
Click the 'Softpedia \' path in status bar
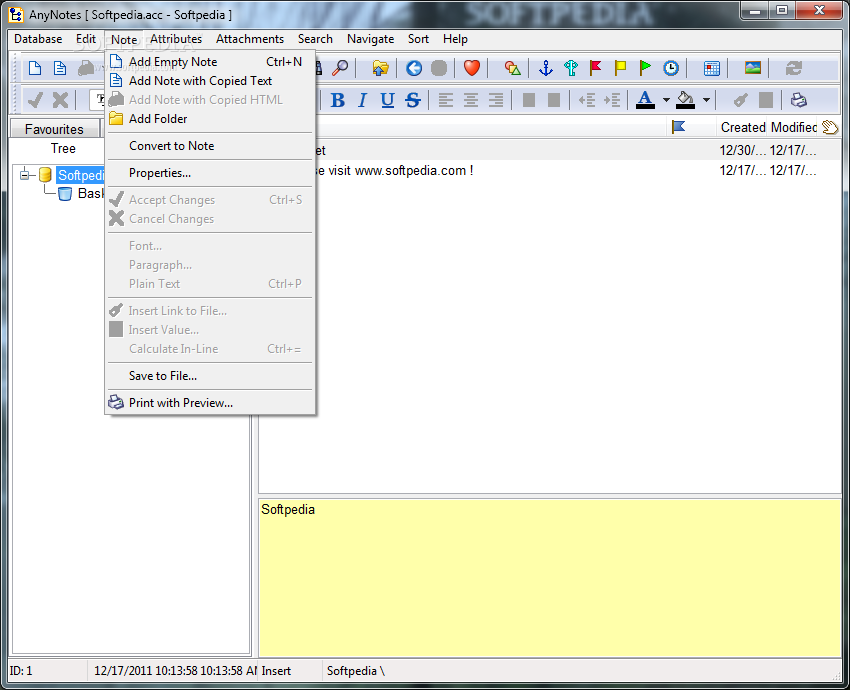click(356, 671)
